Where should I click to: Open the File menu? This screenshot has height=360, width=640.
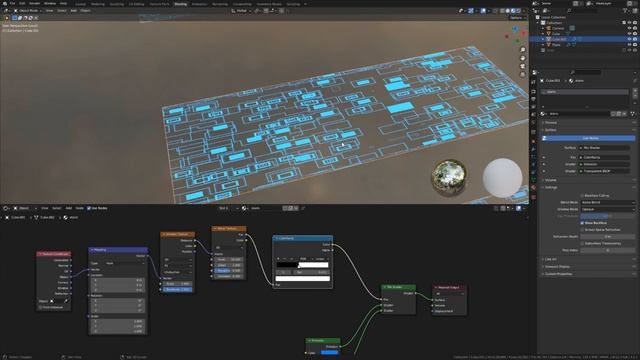[12, 3]
